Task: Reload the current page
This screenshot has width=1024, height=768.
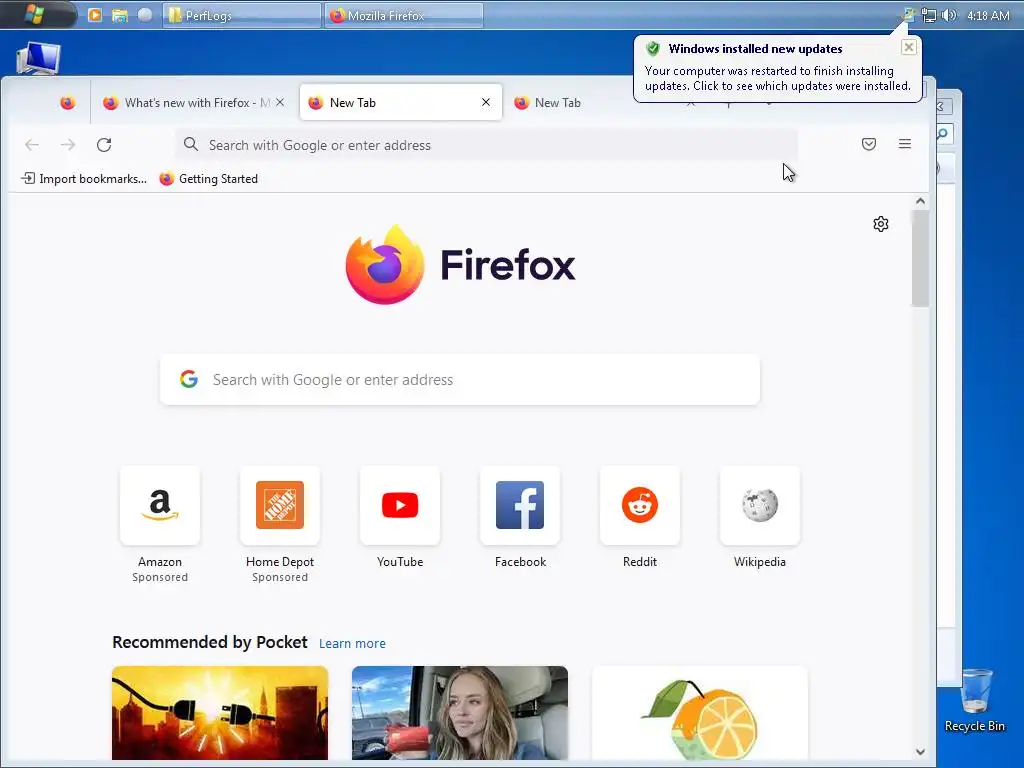Action: (104, 144)
